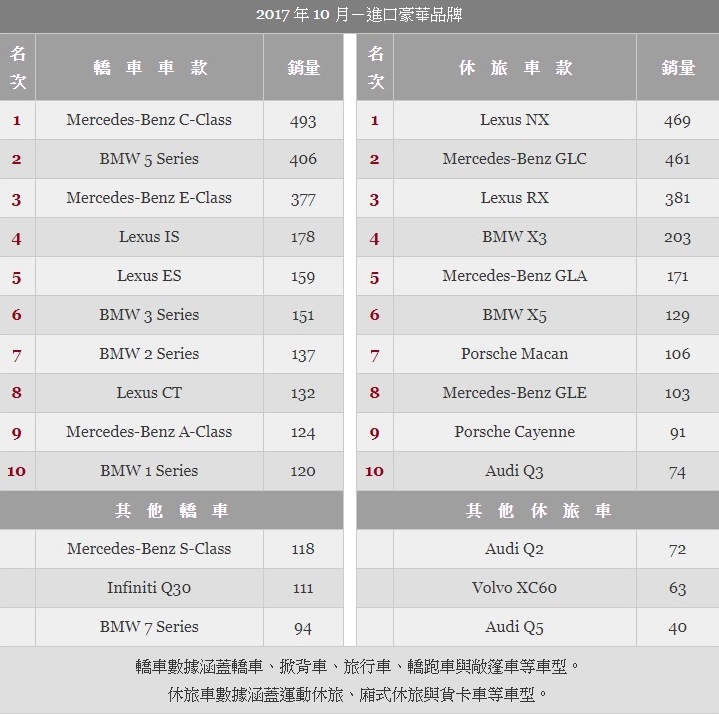Select the Audi Q5 row
The image size is (719, 714).
(537, 627)
